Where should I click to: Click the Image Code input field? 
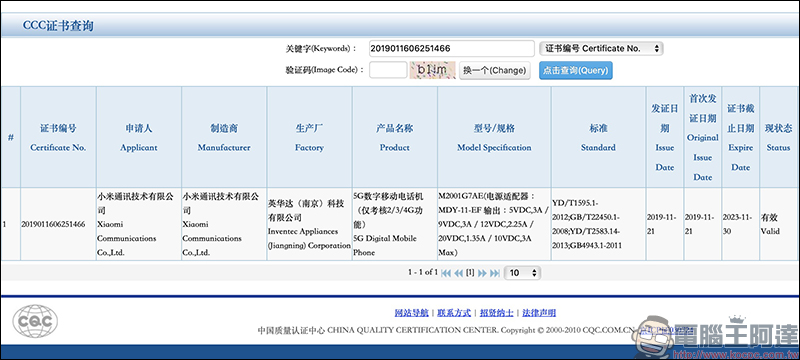388,70
